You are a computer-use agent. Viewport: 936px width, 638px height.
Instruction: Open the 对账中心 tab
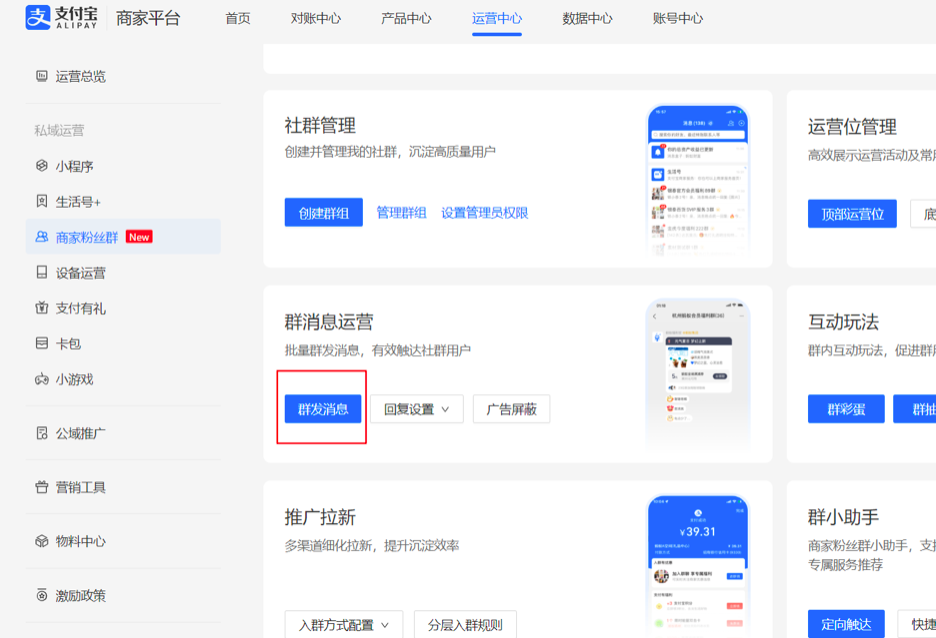click(316, 18)
